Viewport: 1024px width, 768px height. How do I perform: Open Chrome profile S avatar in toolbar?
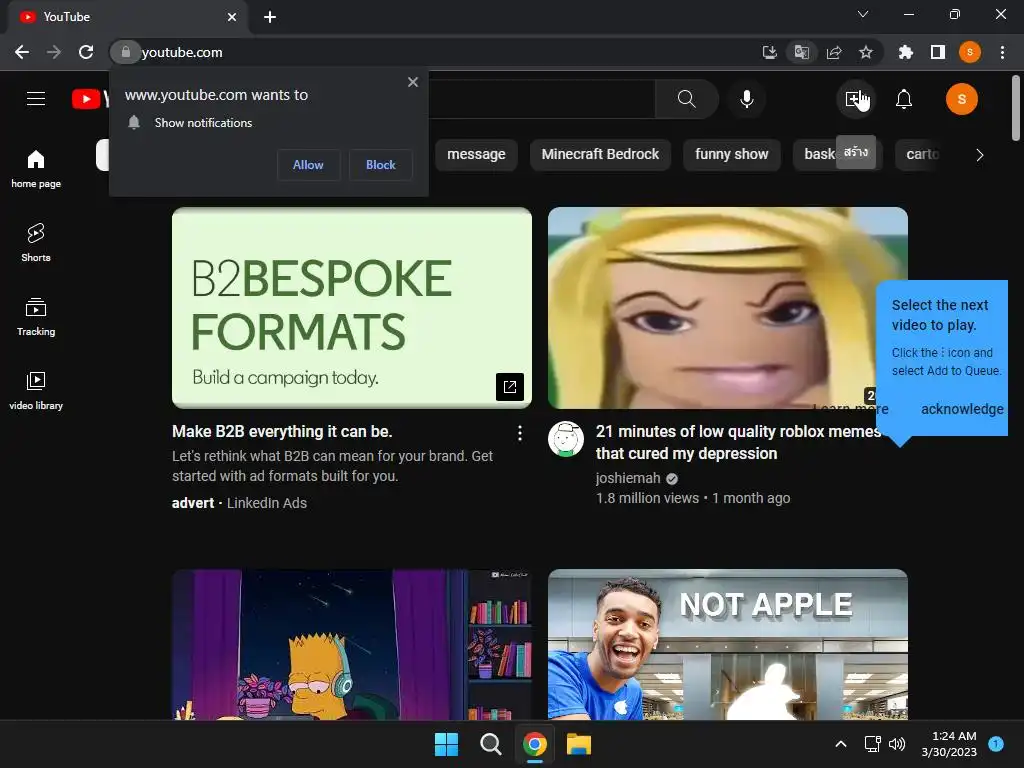click(x=970, y=52)
